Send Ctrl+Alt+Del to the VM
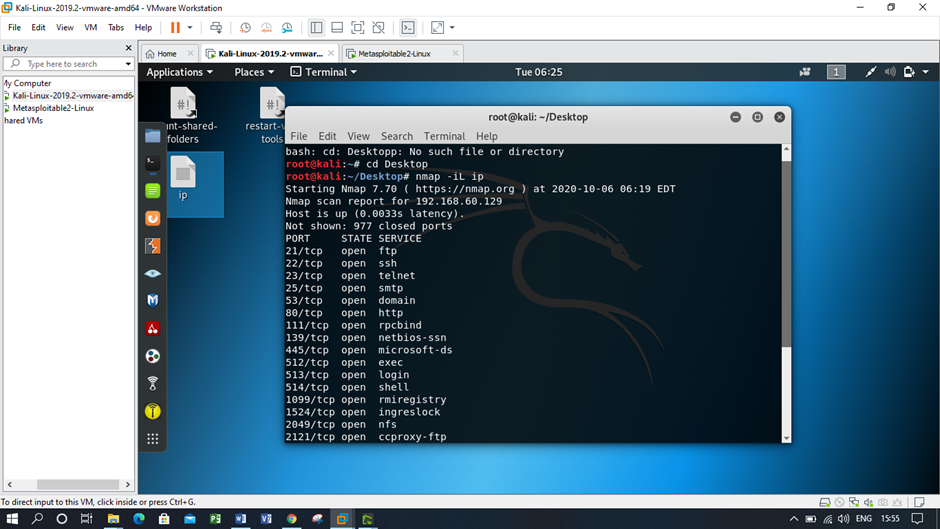Image resolution: width=940 pixels, height=529 pixels. pos(216,28)
